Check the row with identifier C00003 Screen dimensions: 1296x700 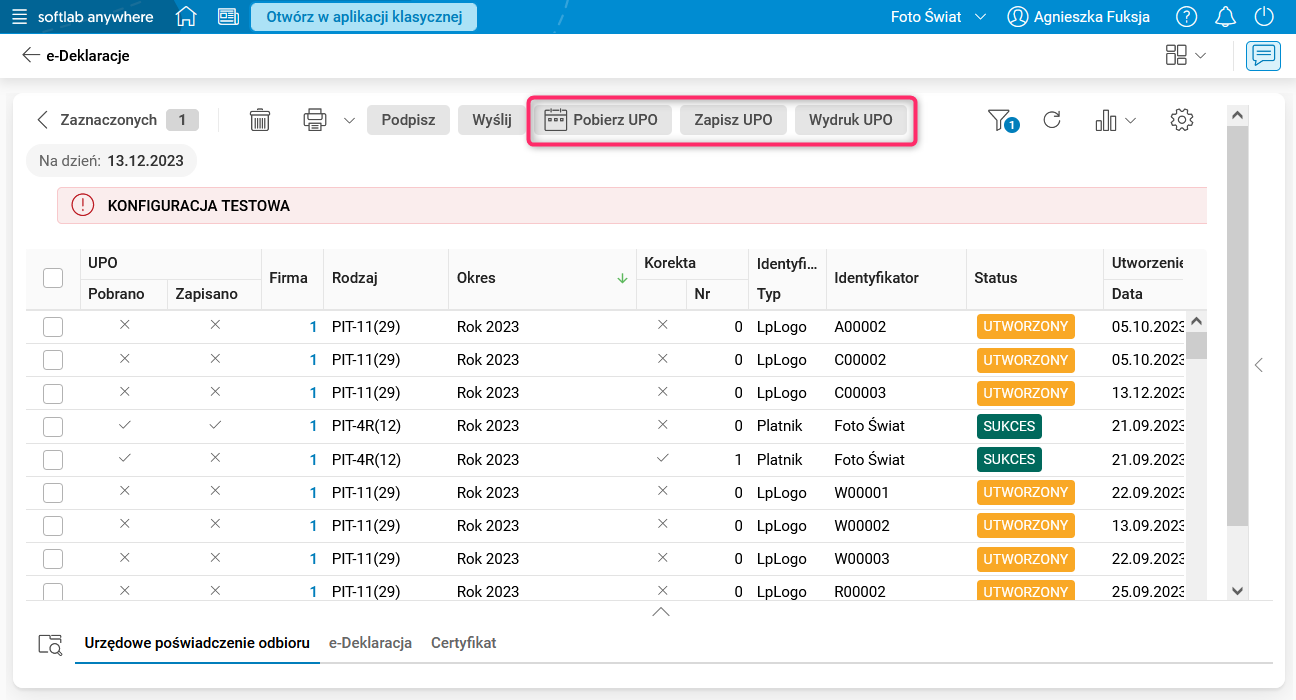click(53, 393)
